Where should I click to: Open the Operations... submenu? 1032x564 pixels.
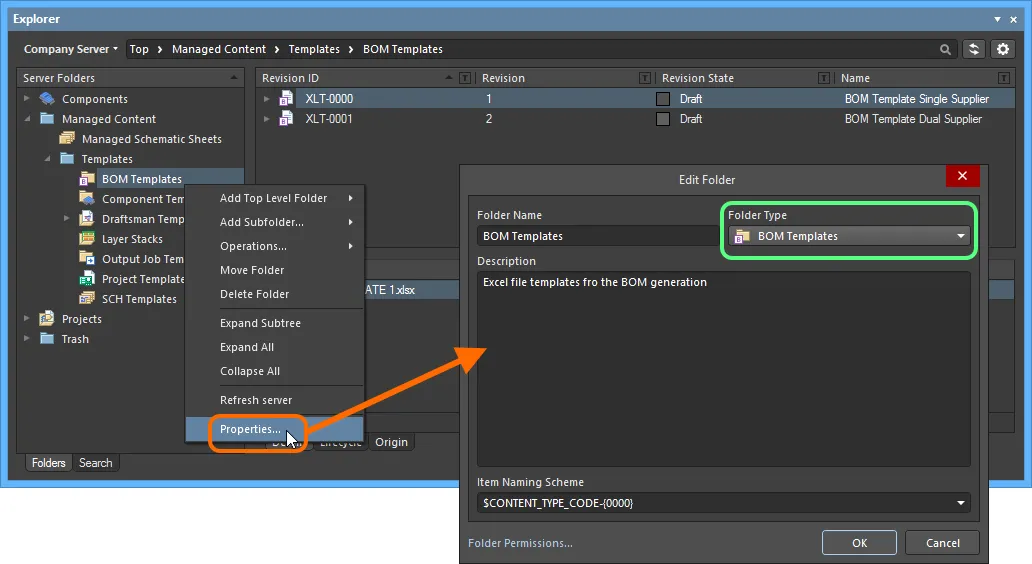pos(274,246)
